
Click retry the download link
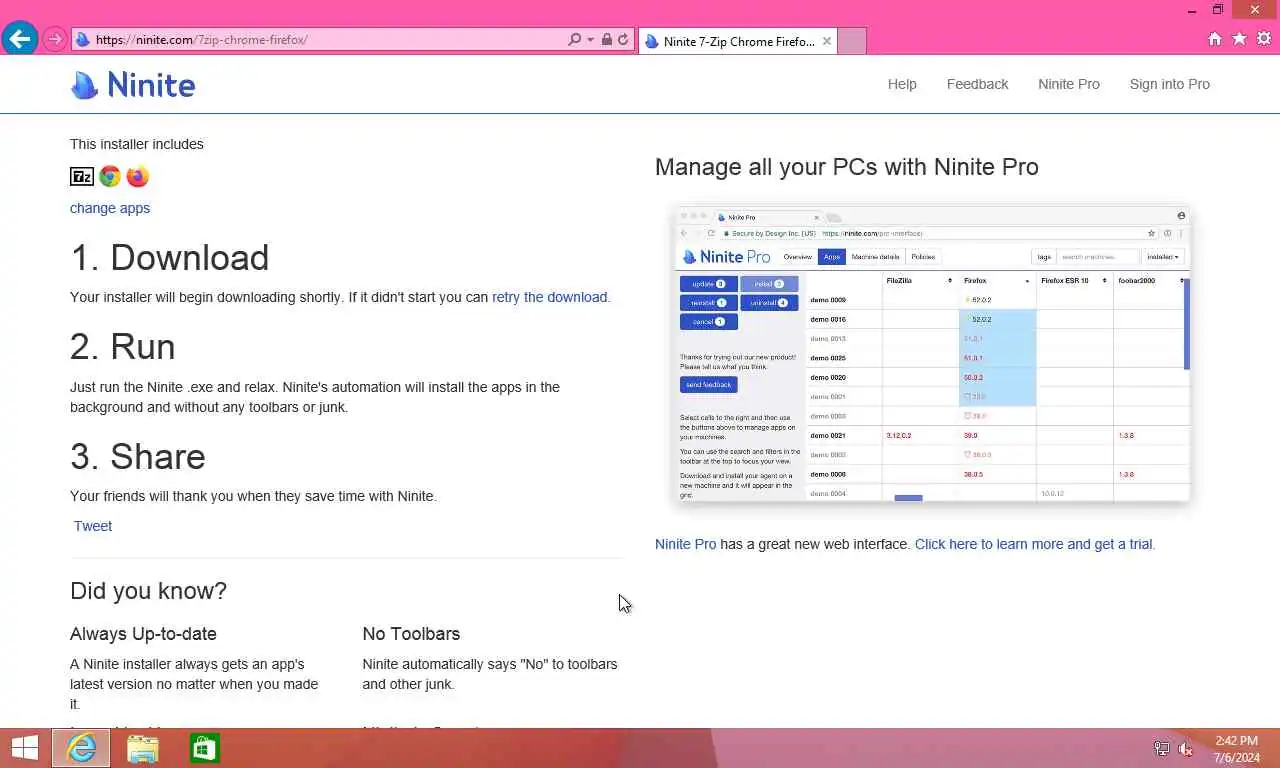pos(549,297)
